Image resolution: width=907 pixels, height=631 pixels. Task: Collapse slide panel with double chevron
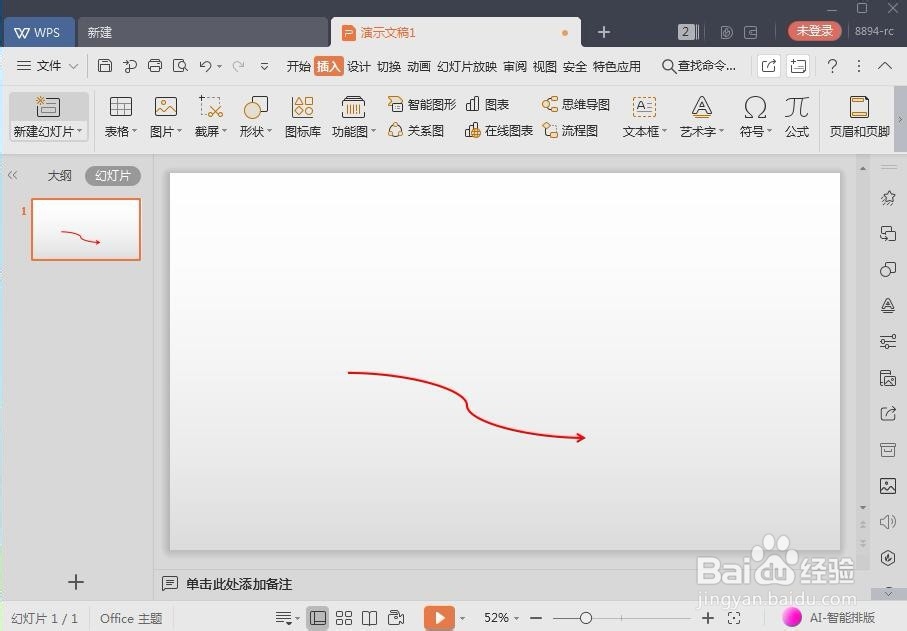[x=13, y=175]
